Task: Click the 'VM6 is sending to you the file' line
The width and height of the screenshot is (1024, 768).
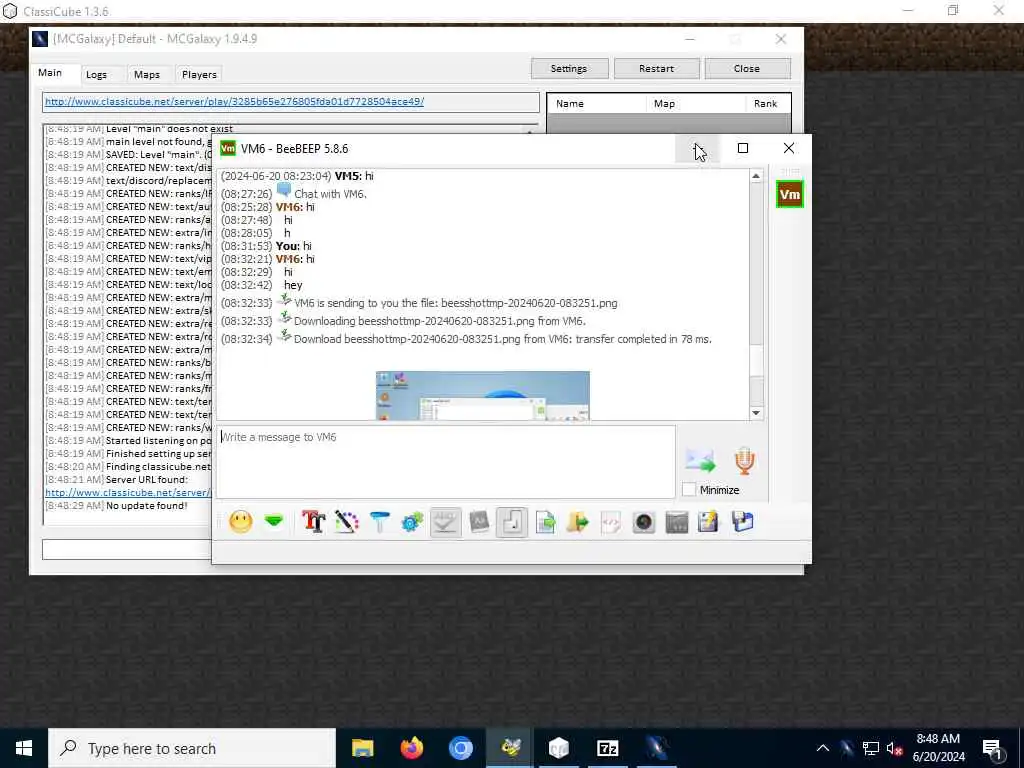Action: tap(419, 303)
